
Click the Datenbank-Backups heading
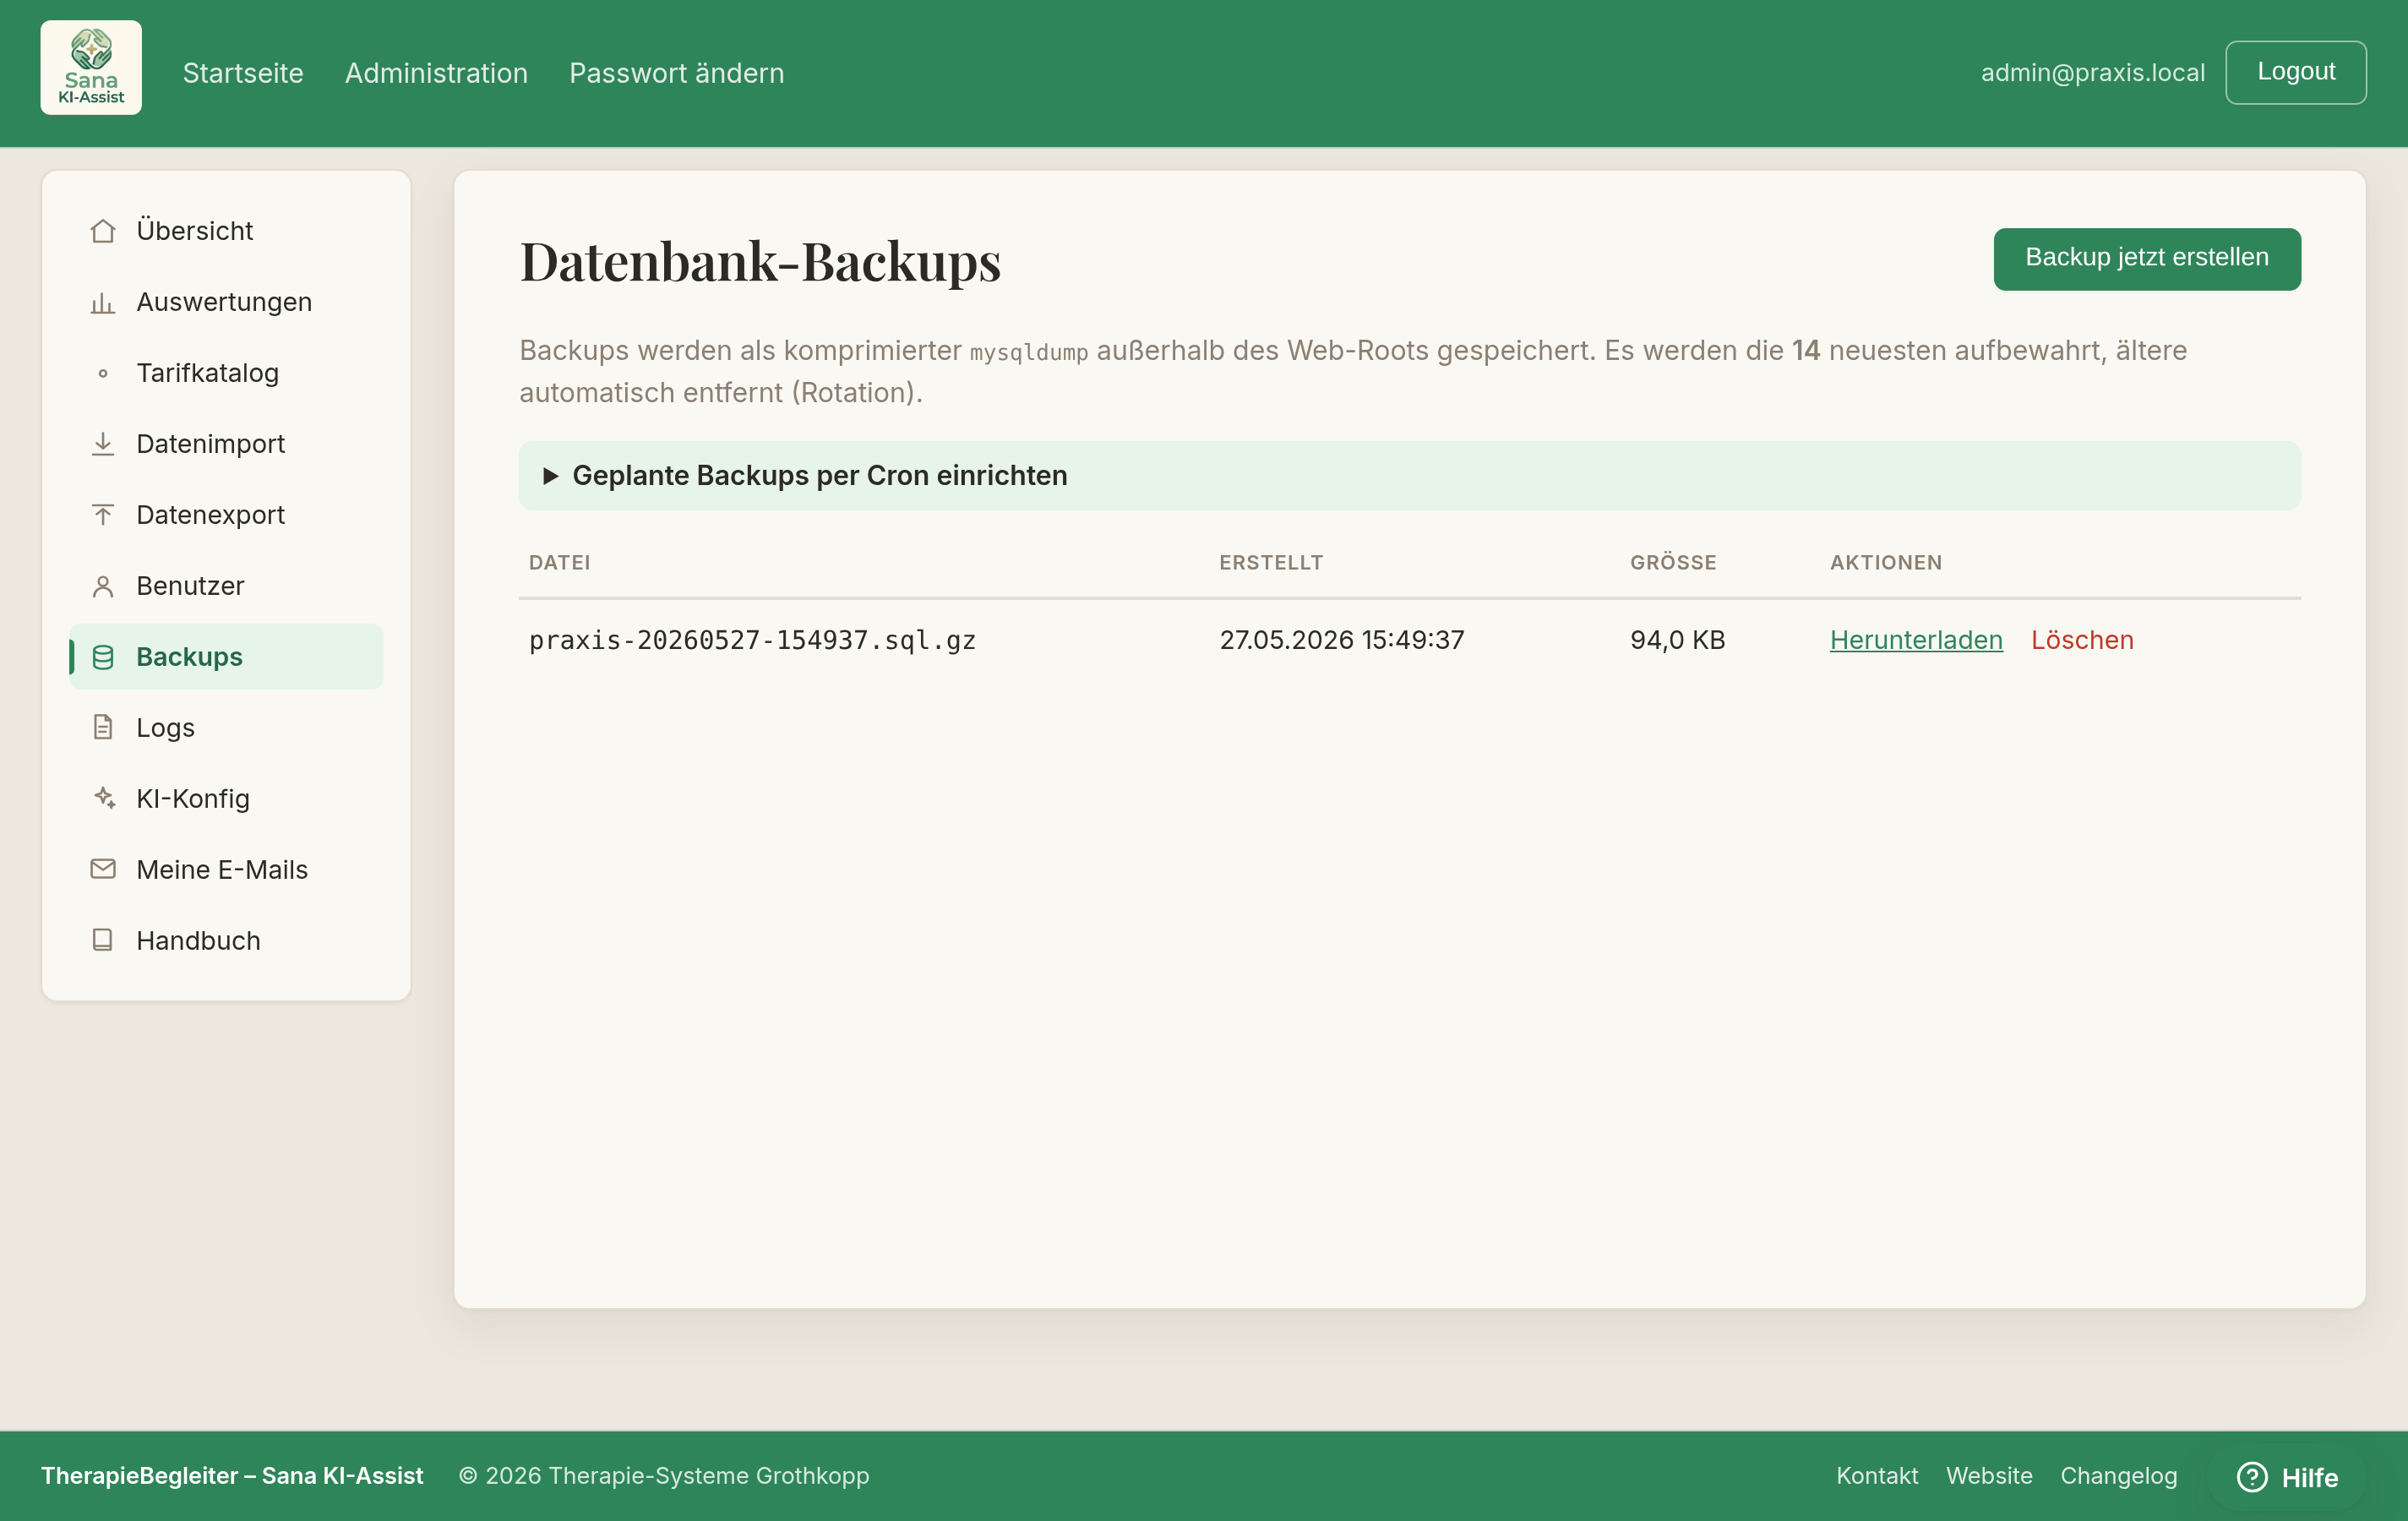tap(760, 262)
